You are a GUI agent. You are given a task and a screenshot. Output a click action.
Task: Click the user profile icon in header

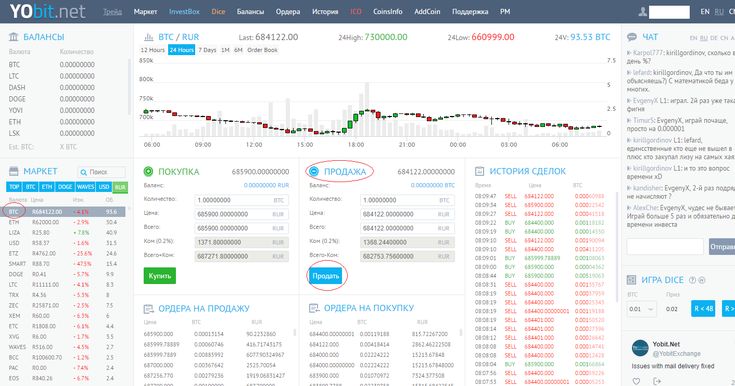click(x=643, y=12)
